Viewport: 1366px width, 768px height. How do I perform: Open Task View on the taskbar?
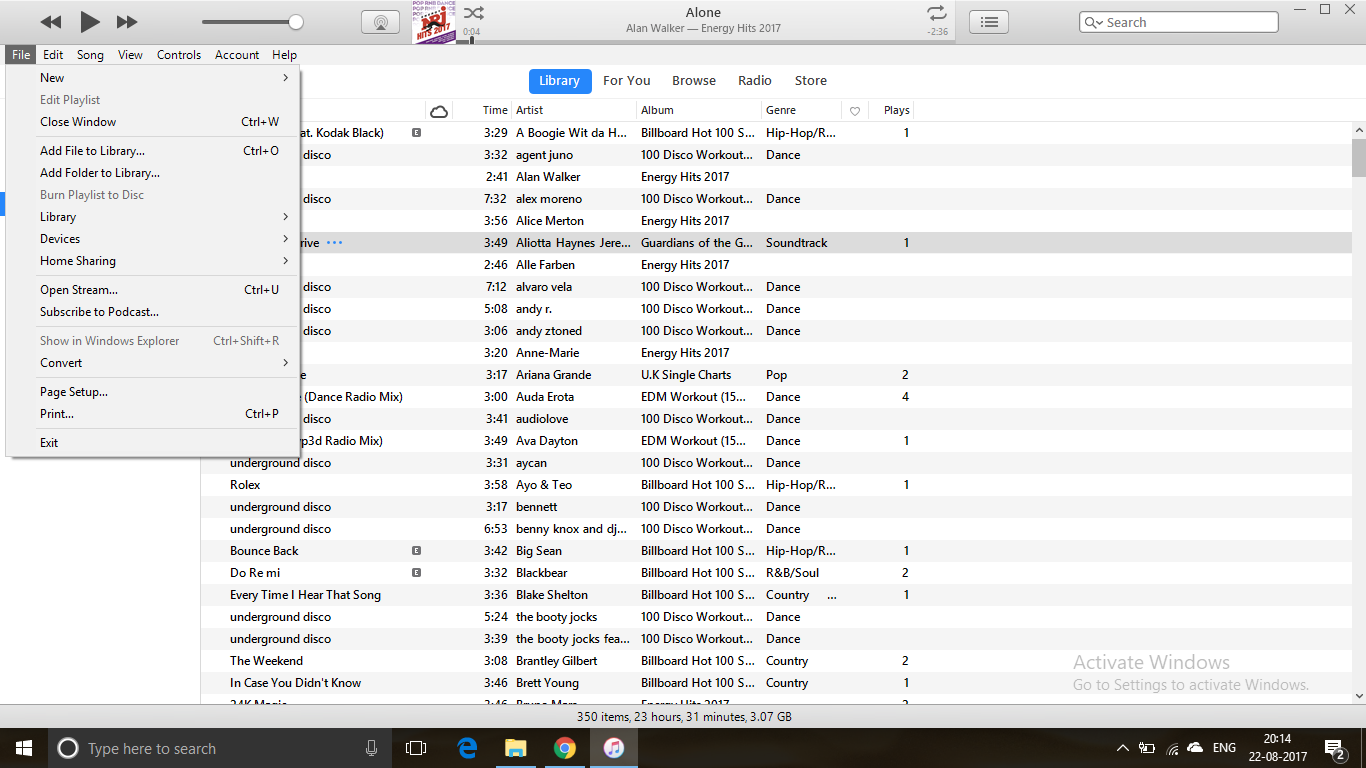tap(416, 748)
